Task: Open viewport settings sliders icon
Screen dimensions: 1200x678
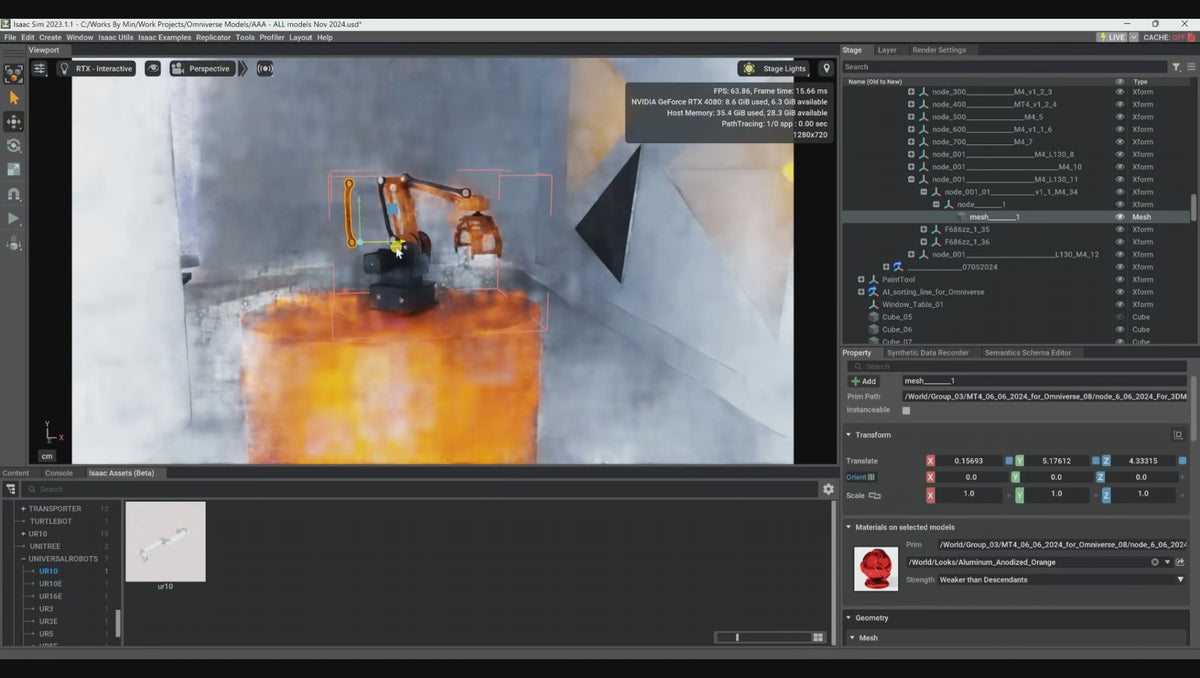Action: coord(39,69)
